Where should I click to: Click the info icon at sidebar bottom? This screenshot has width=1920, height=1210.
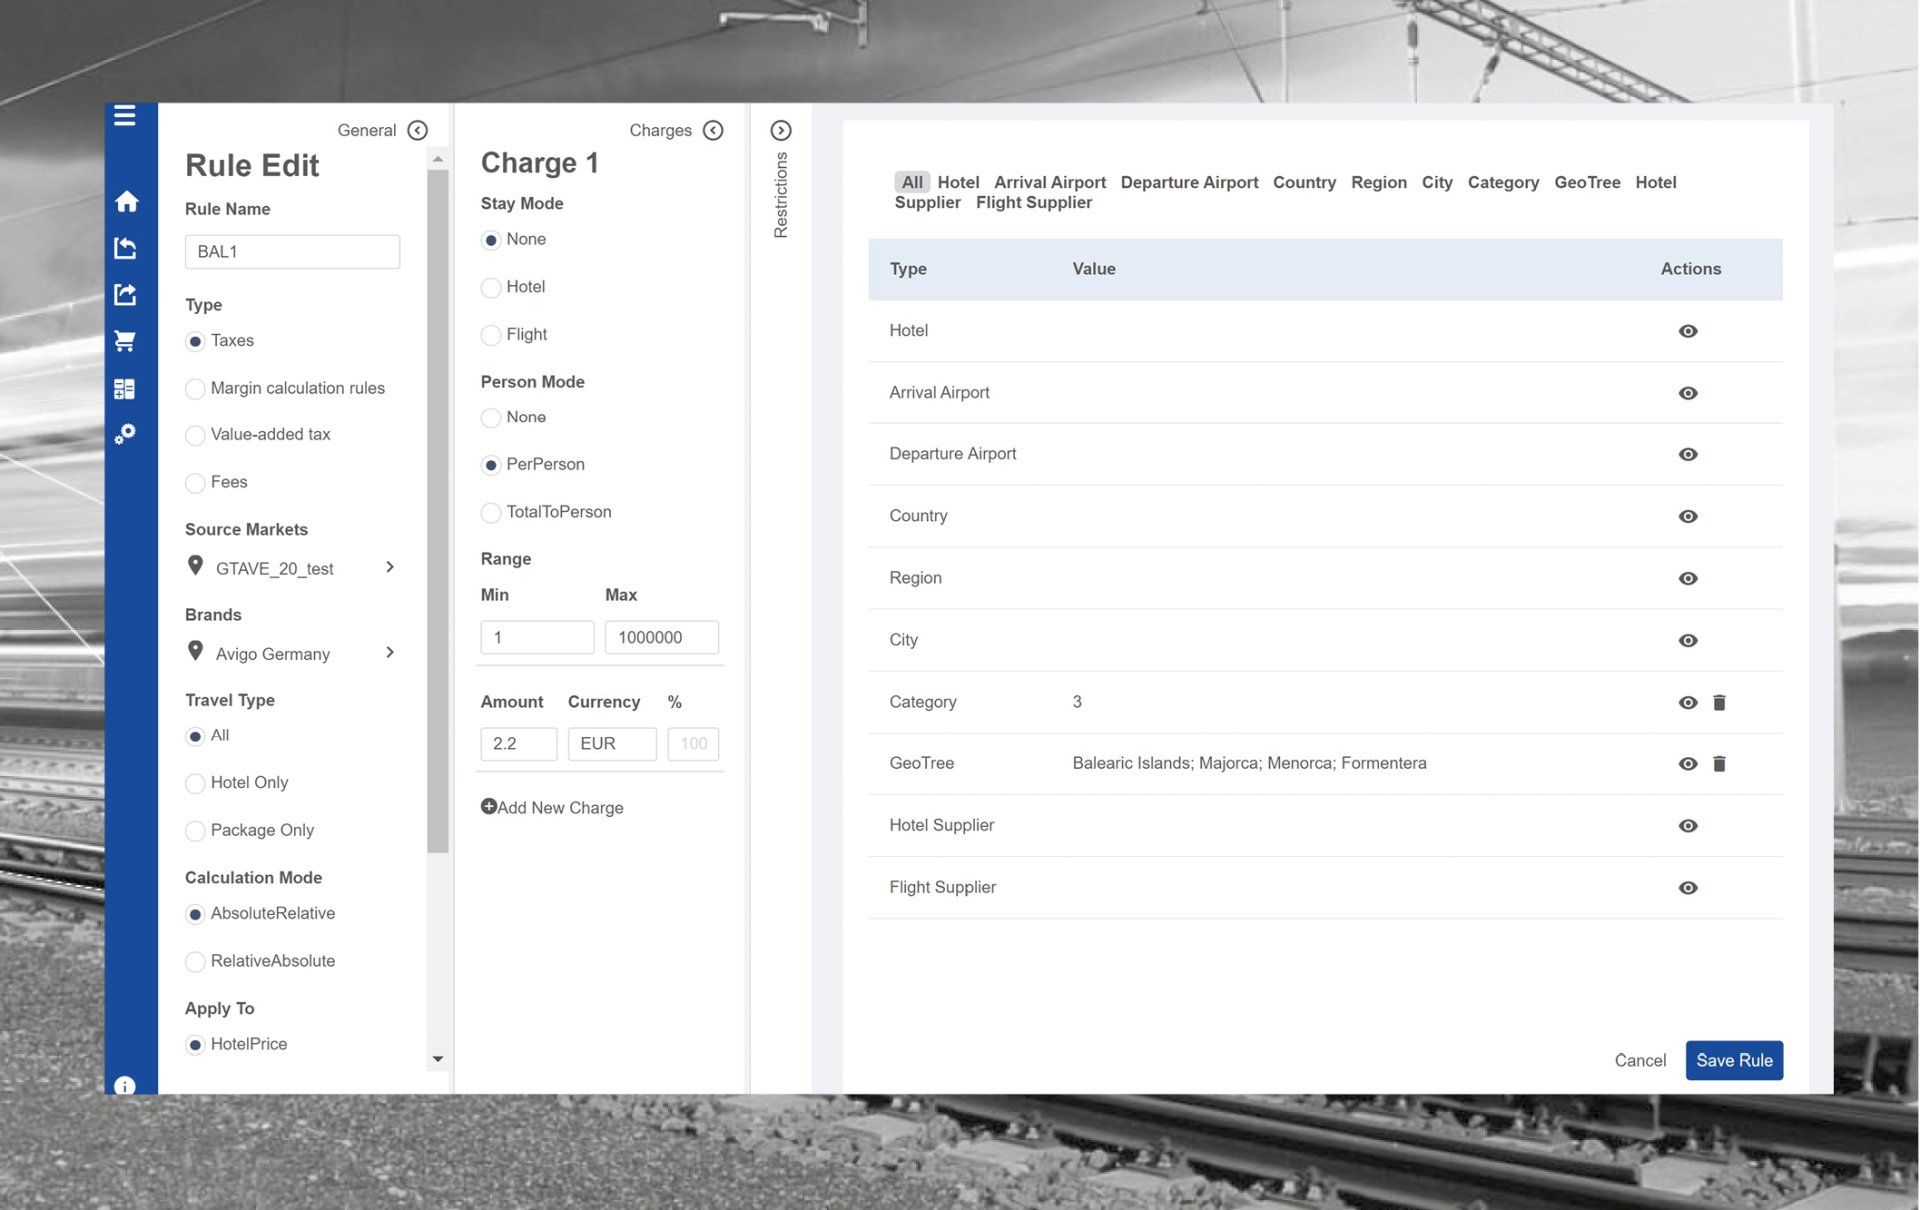coord(125,1086)
